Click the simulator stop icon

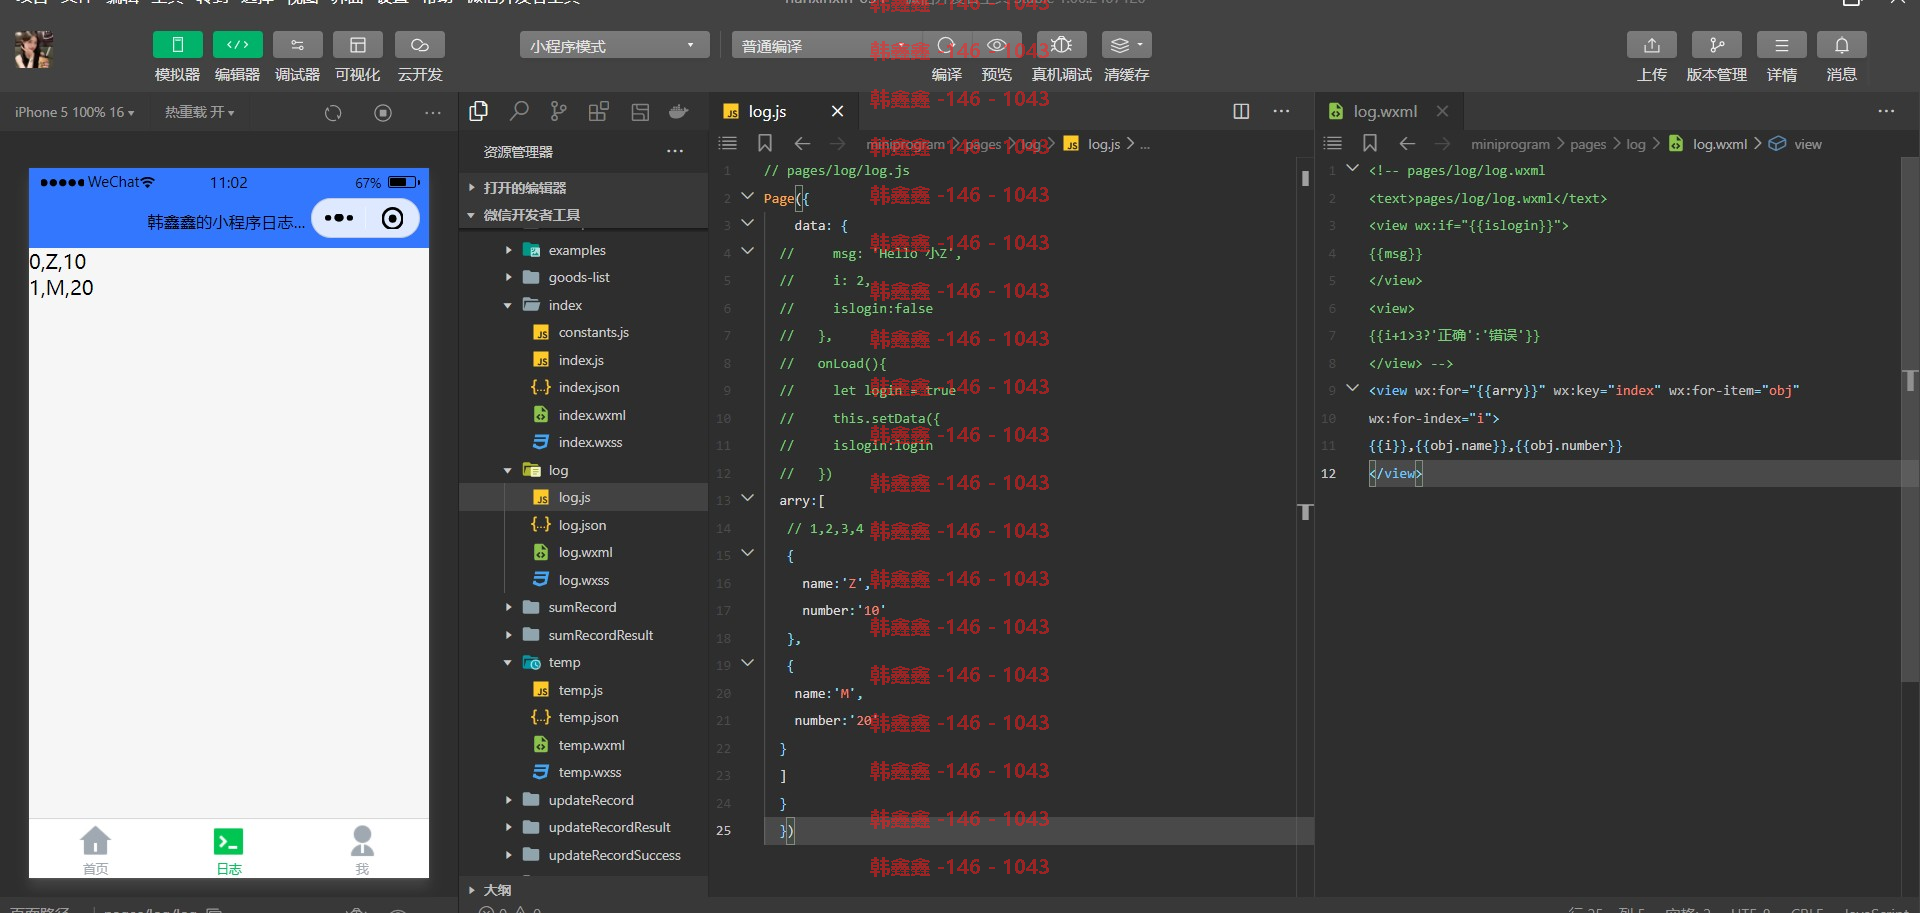(383, 113)
